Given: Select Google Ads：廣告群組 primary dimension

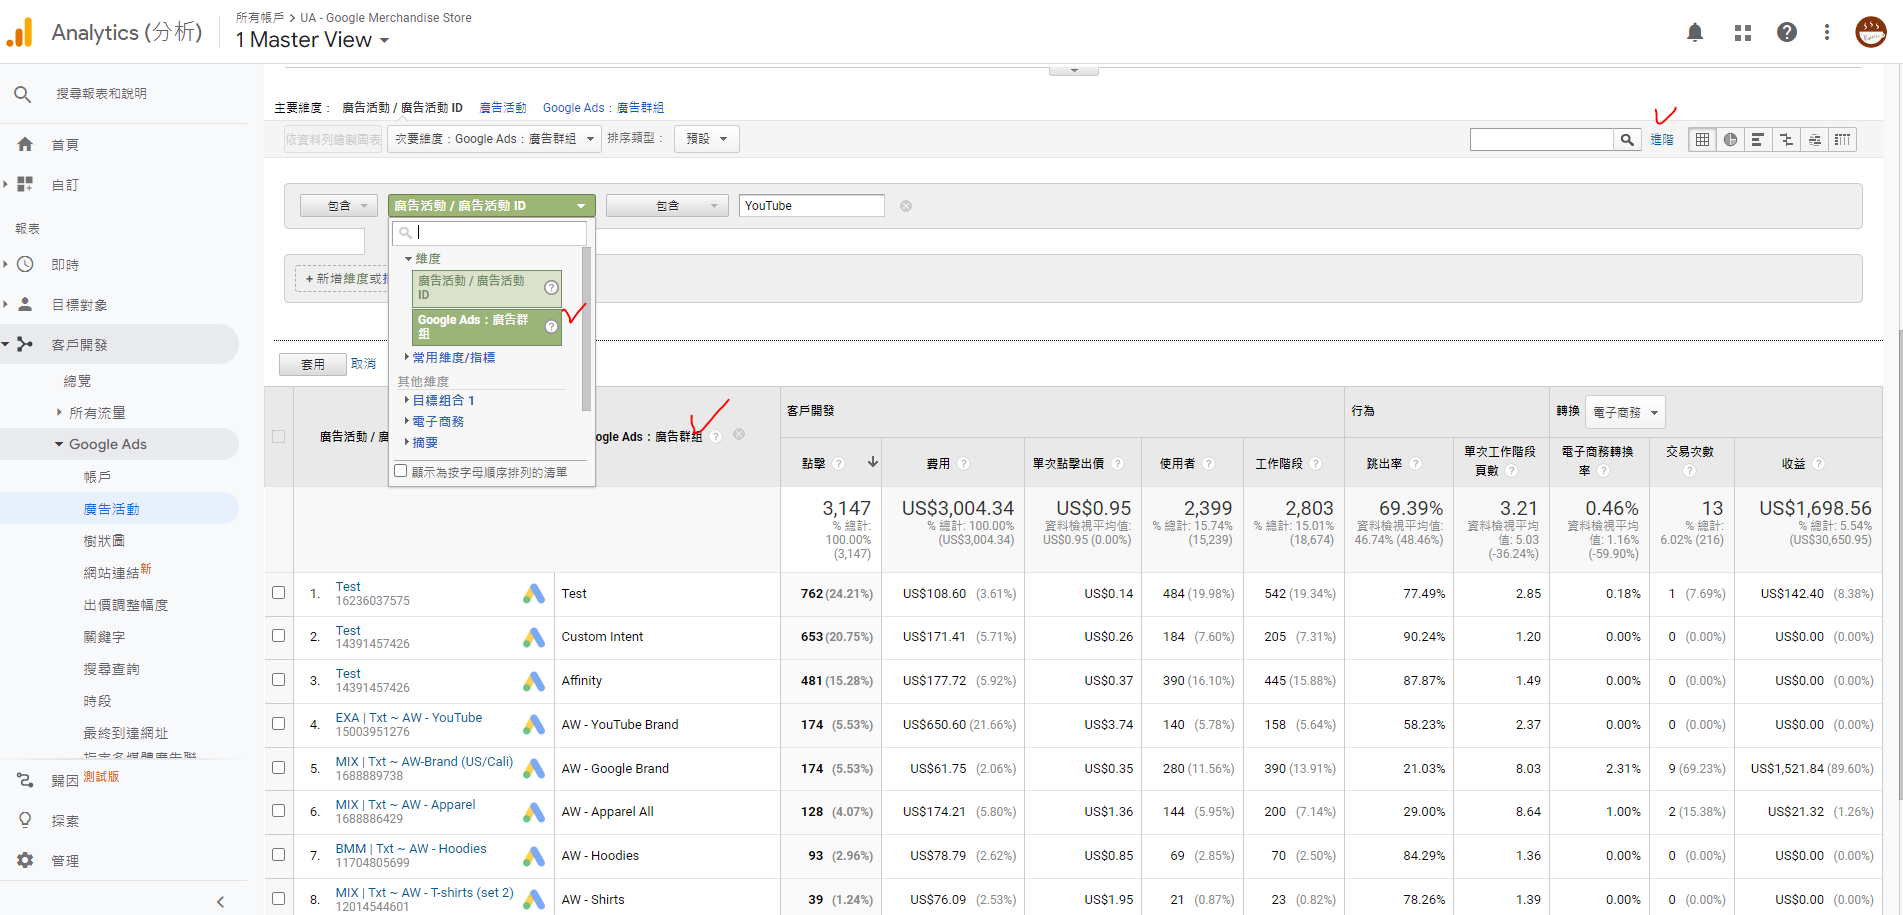Looking at the screenshot, I should coord(603,108).
